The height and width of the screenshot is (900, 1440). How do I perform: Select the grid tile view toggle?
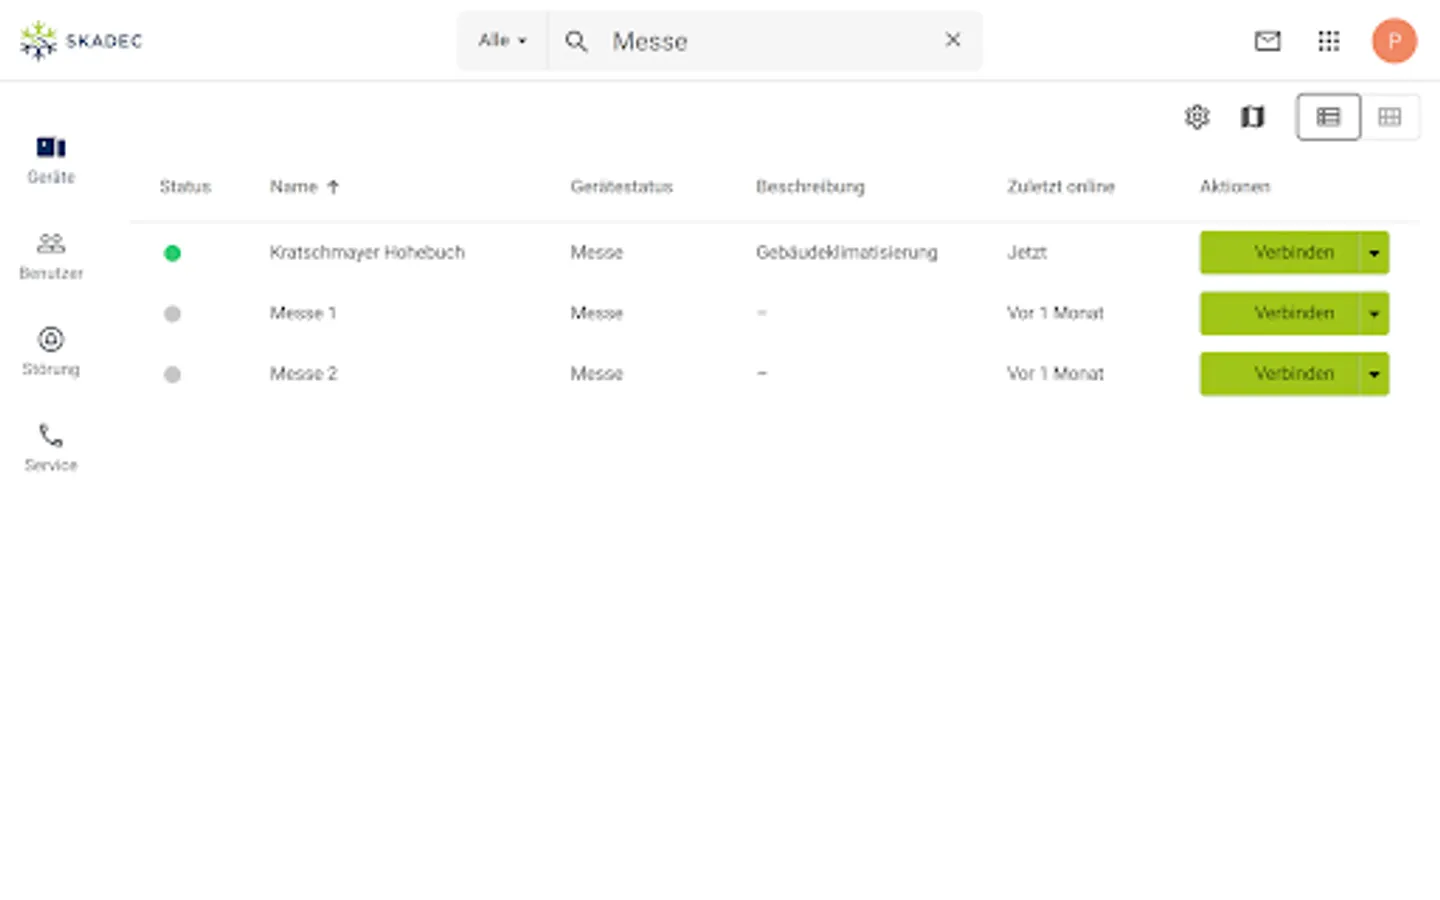point(1390,117)
